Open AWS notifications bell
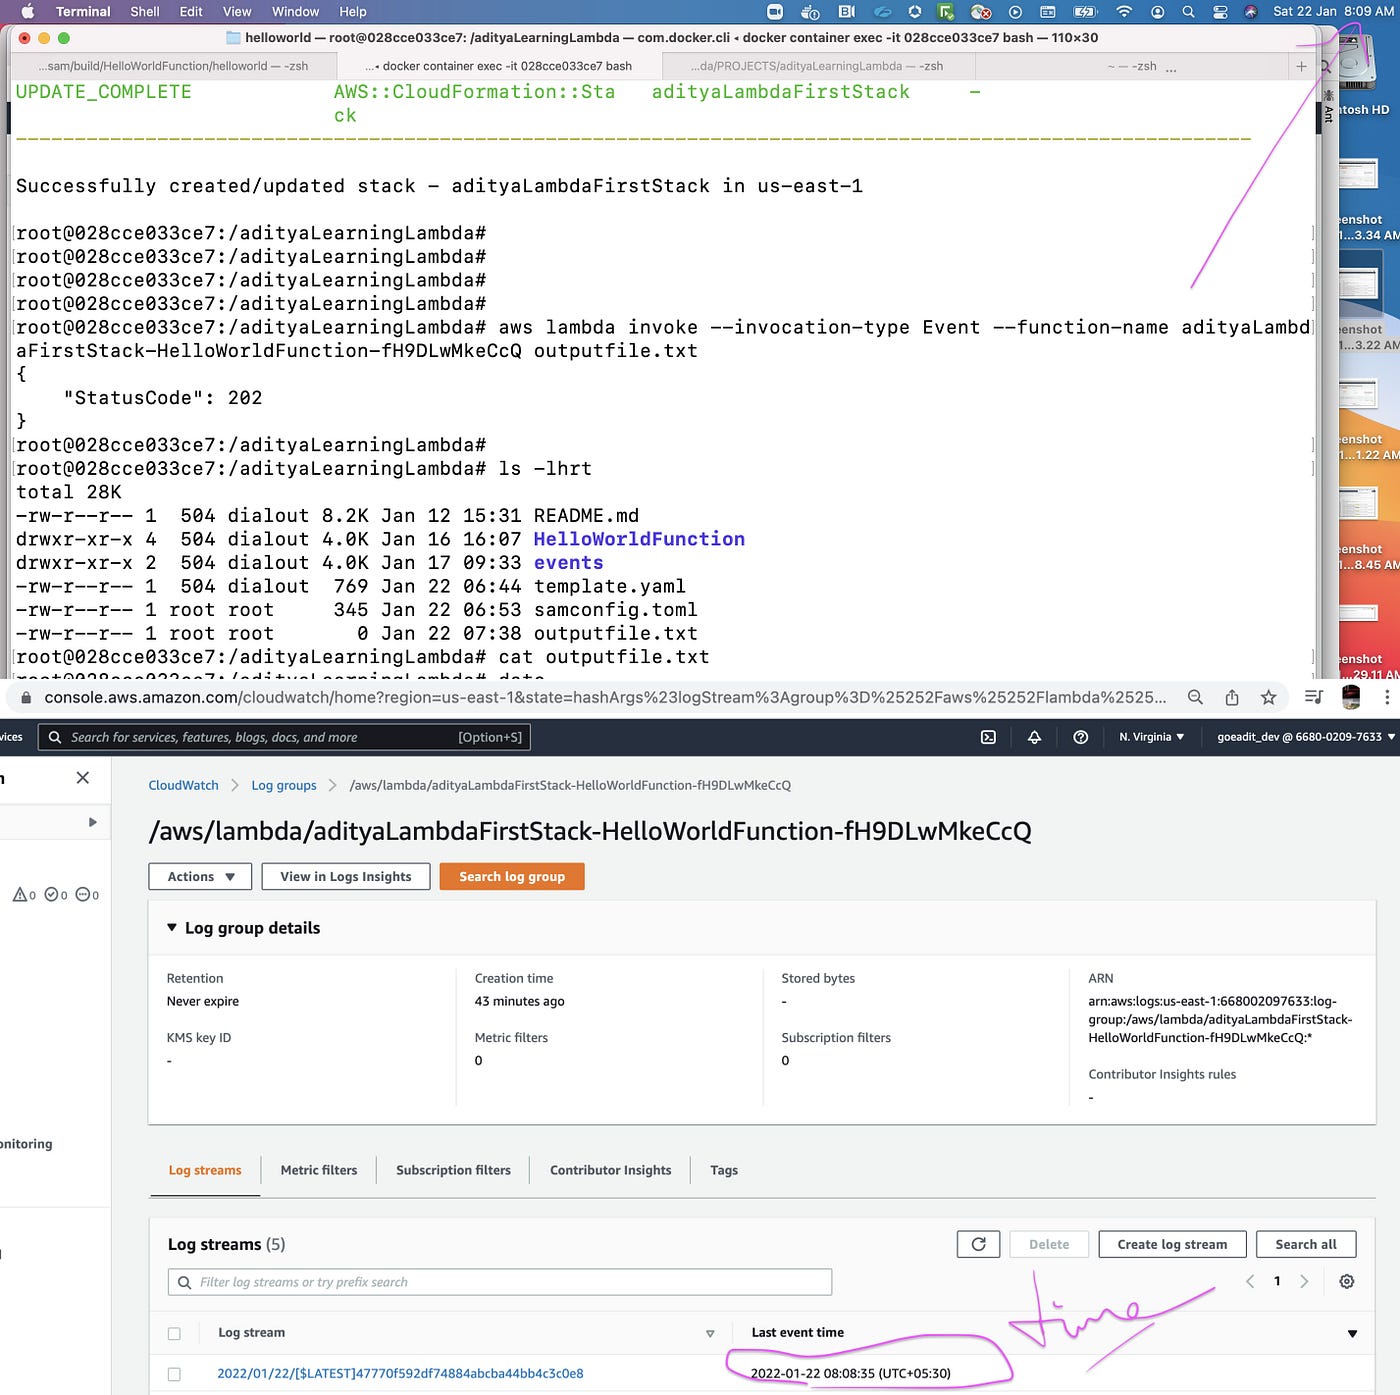This screenshot has height=1395, width=1400. tap(1034, 737)
